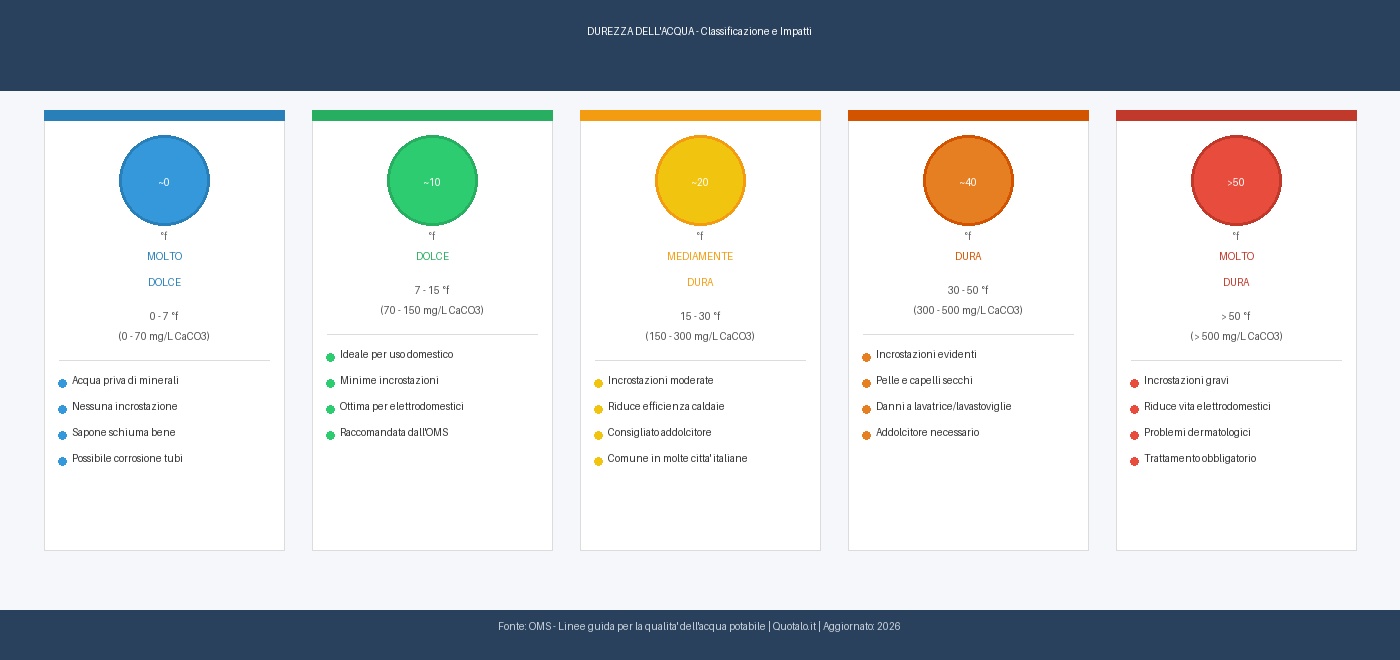Click the blue bullet beside 'Possibile corrosione tubi'
The image size is (1400, 660).
click(x=62, y=461)
